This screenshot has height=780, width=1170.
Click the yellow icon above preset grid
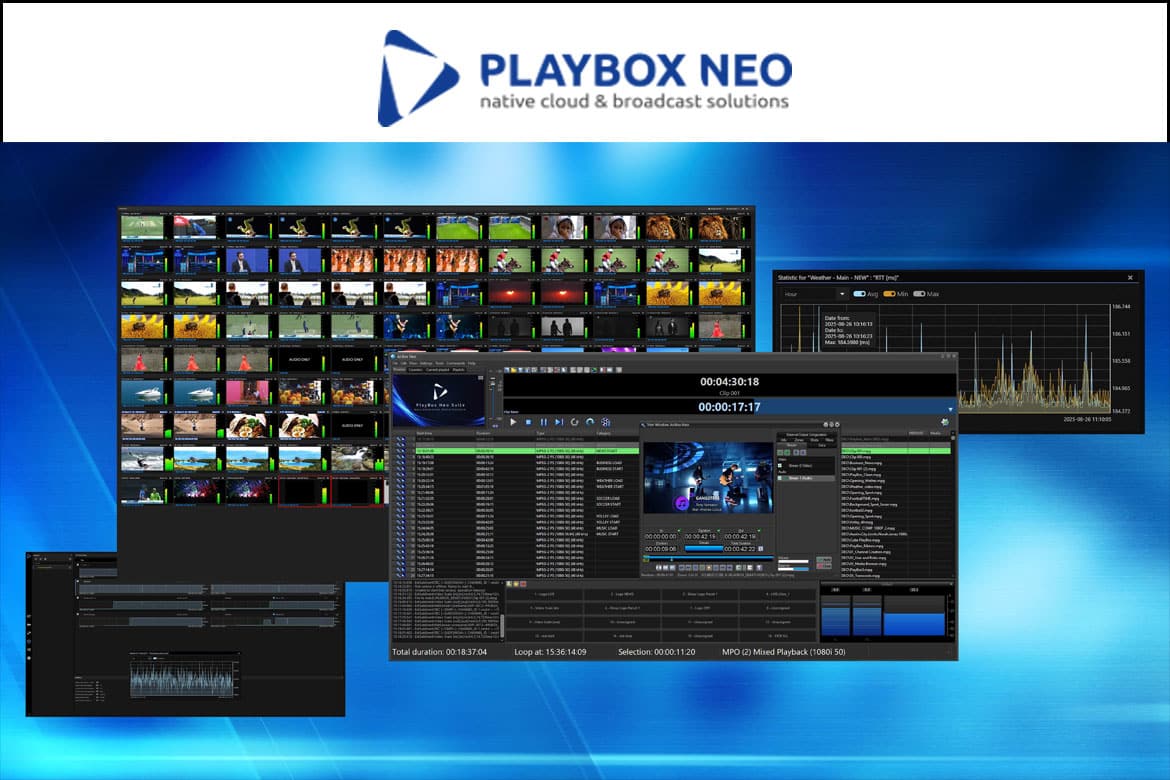[x=516, y=584]
